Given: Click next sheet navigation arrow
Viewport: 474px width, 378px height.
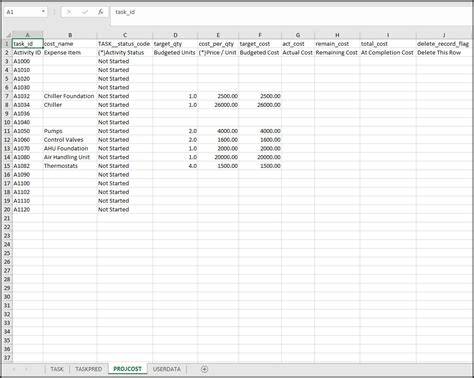Looking at the screenshot, I should (x=26, y=369).
